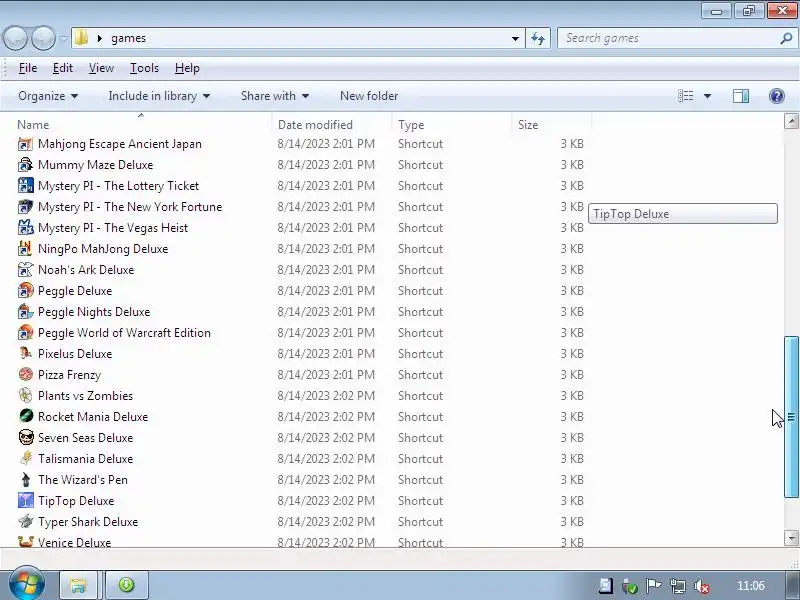Screen dimensions: 800x600
Task: Click the games address bar path
Action: point(129,38)
